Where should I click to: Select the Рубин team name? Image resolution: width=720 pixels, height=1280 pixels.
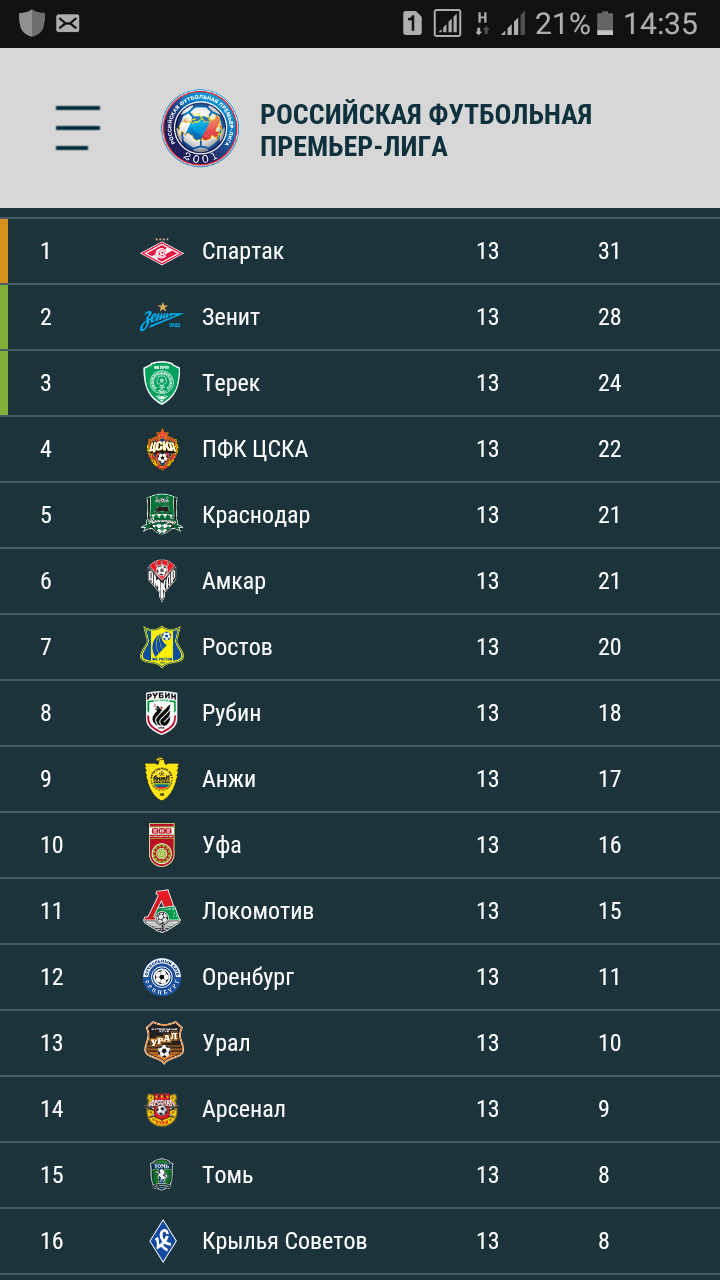tap(231, 713)
